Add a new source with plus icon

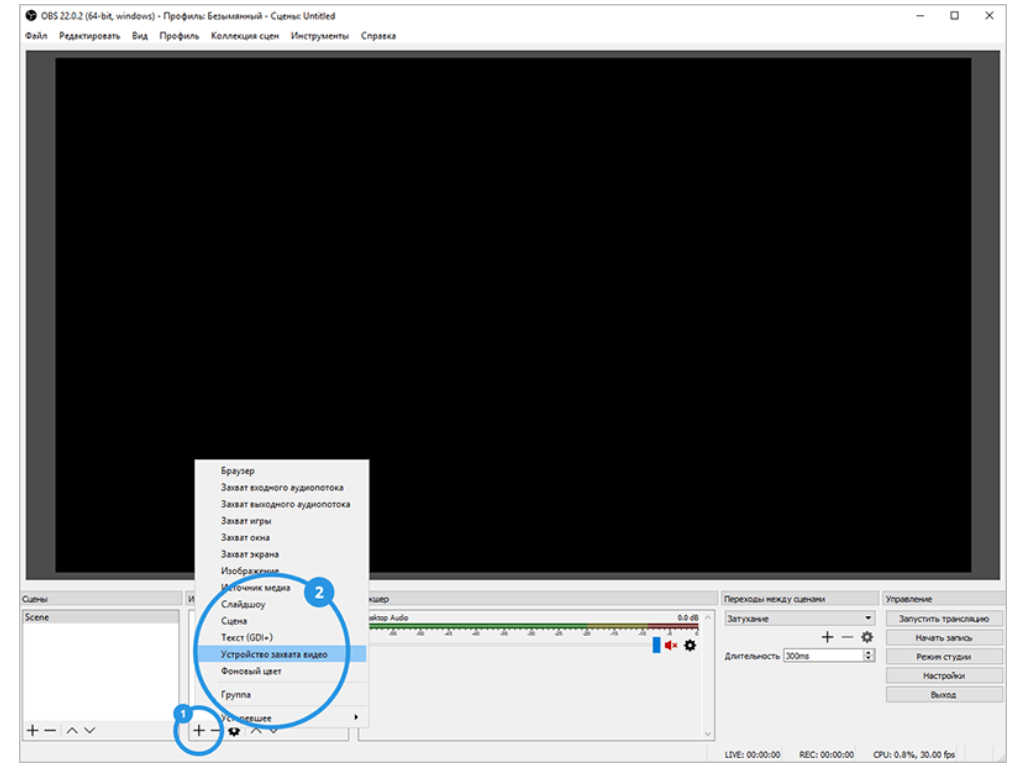point(199,731)
